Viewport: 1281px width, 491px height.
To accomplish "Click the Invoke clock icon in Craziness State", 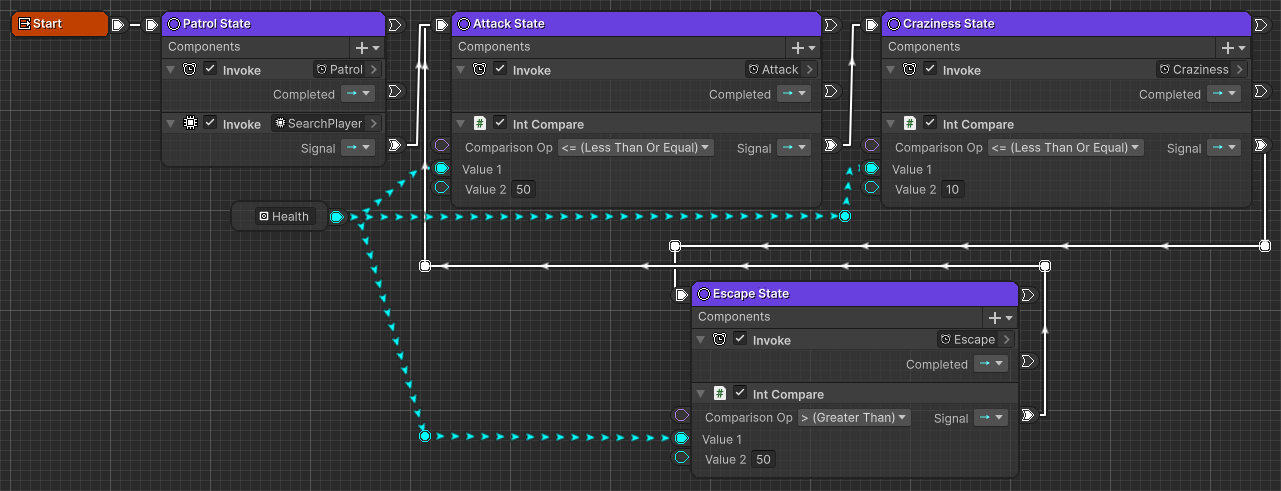I will coord(910,70).
